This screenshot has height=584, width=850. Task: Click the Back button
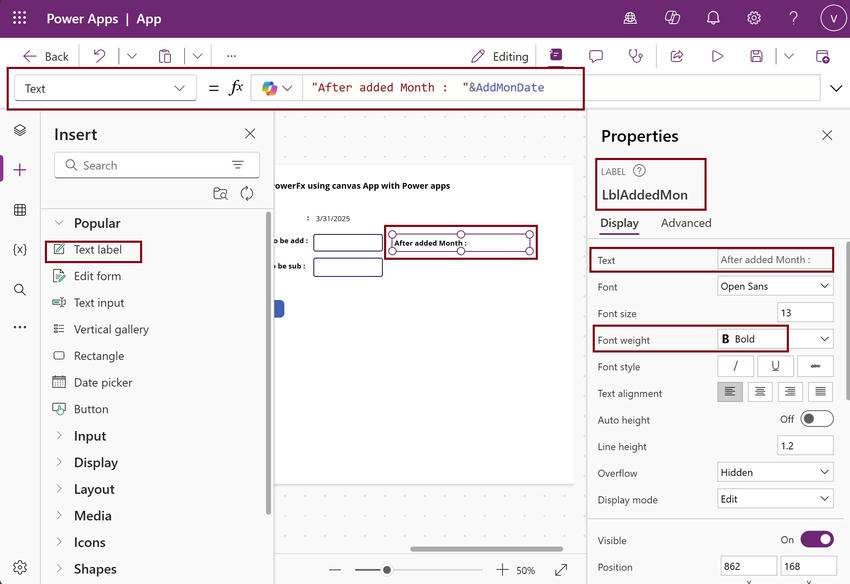pos(46,57)
